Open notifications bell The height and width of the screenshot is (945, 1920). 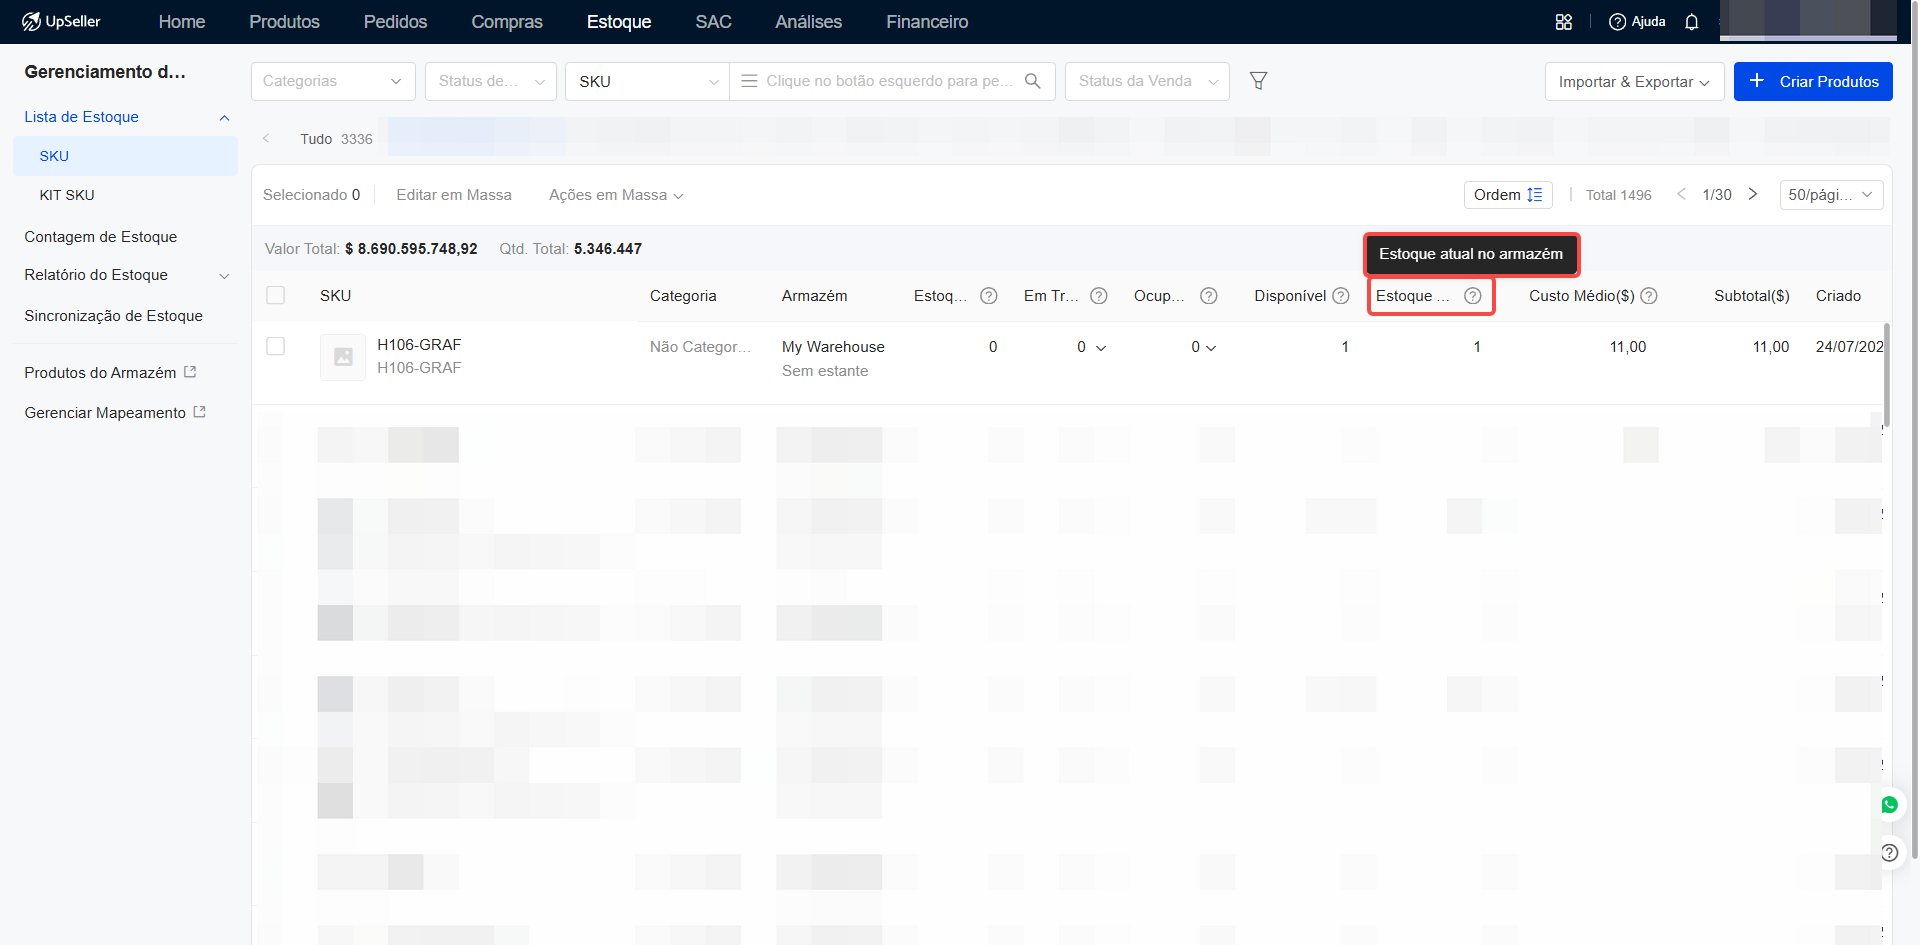(1692, 22)
